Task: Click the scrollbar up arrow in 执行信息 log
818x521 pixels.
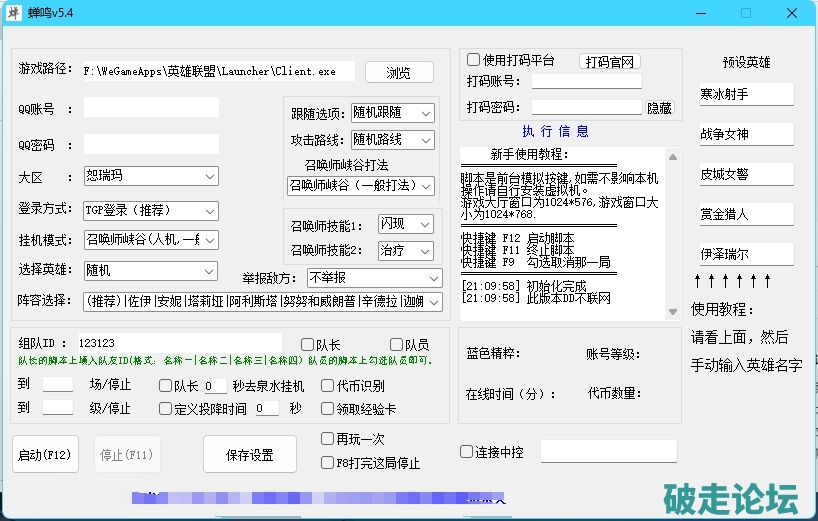Action: [672, 155]
